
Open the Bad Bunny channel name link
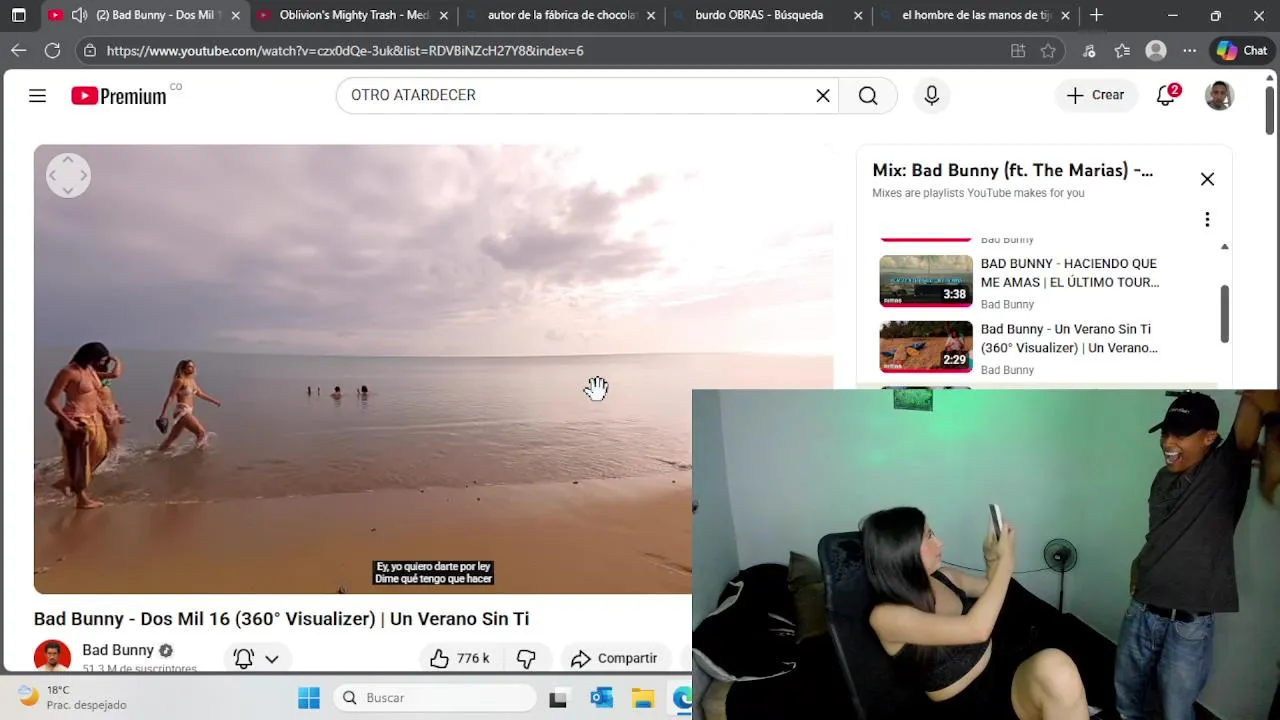118,650
